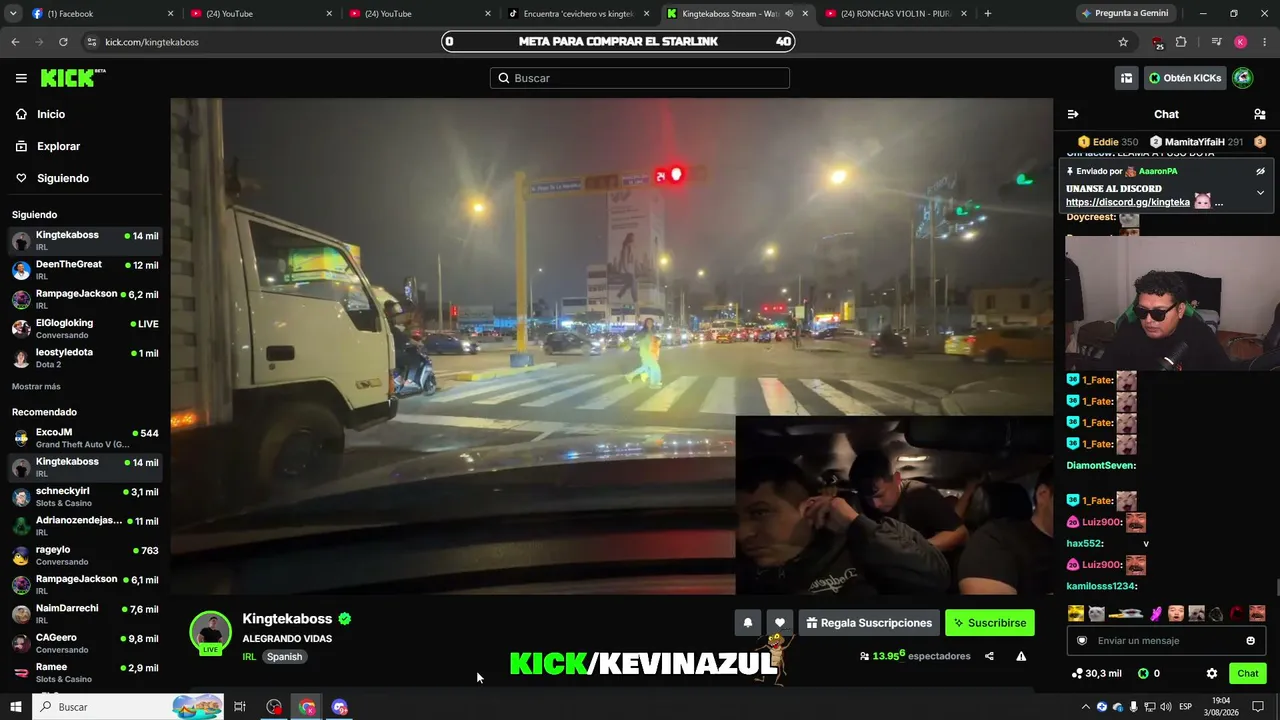The width and height of the screenshot is (1280, 720).
Task: Open the Kick hamburger menu
Action: tap(21, 78)
